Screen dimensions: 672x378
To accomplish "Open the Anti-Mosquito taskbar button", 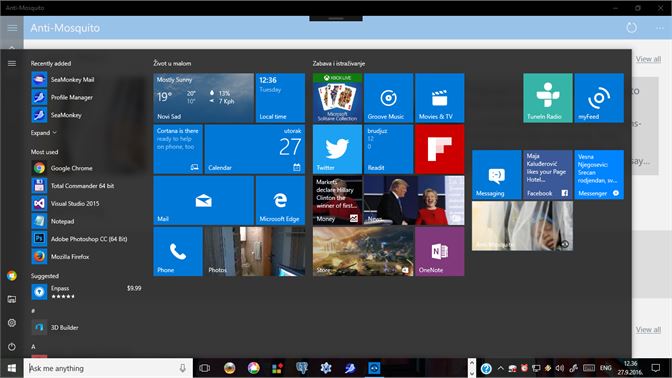I will tap(374, 368).
